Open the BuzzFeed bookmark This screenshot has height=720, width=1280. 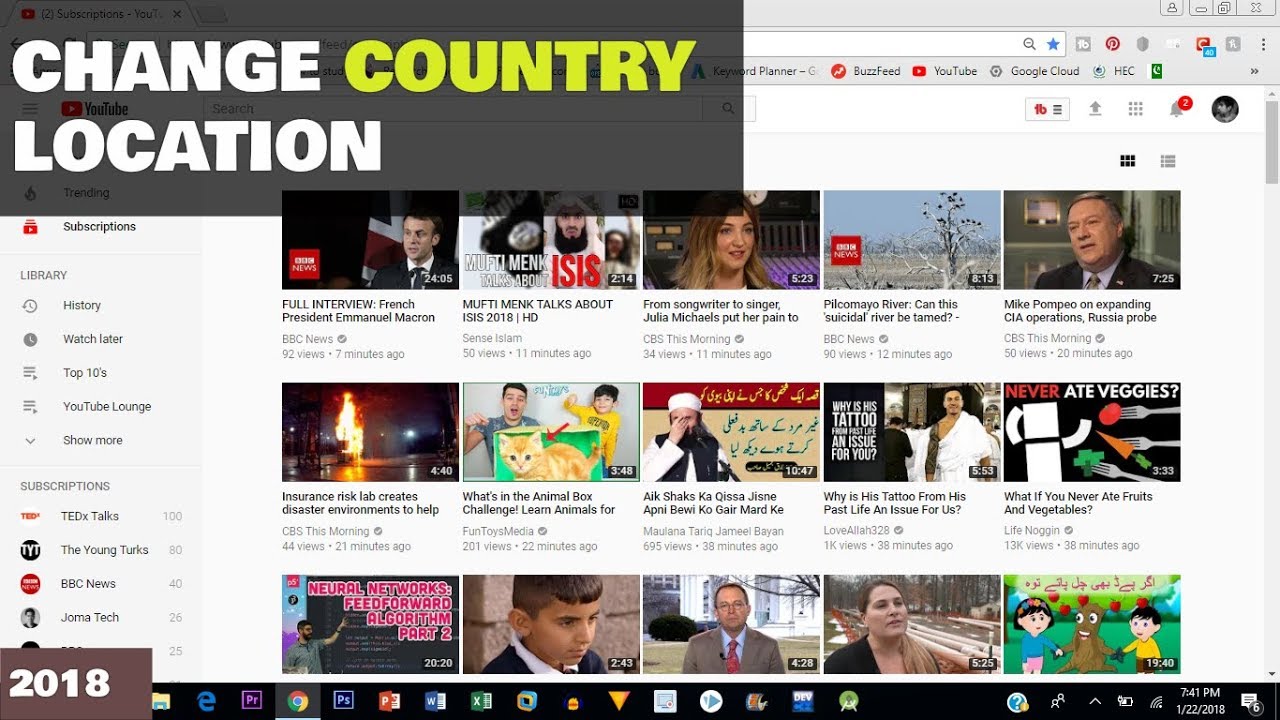(x=866, y=71)
